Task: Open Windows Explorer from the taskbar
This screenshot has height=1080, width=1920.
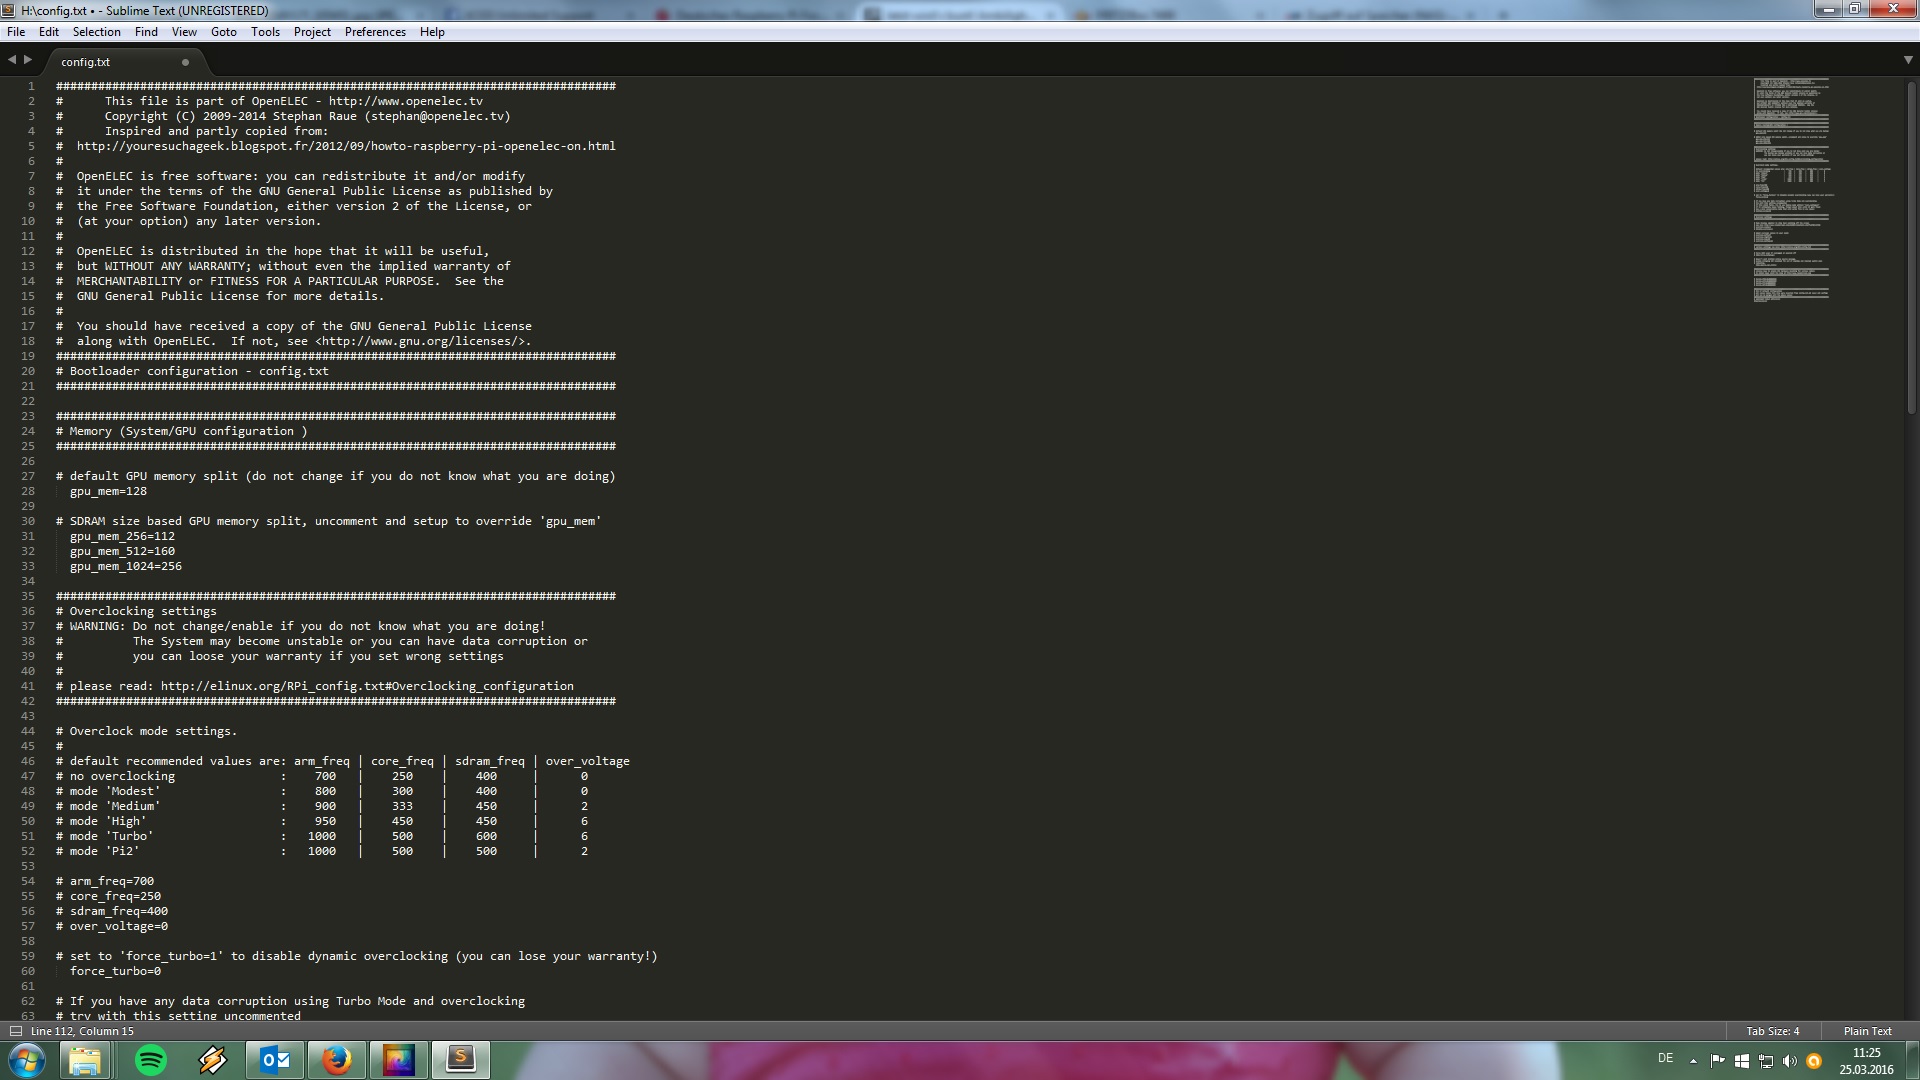Action: point(85,1060)
